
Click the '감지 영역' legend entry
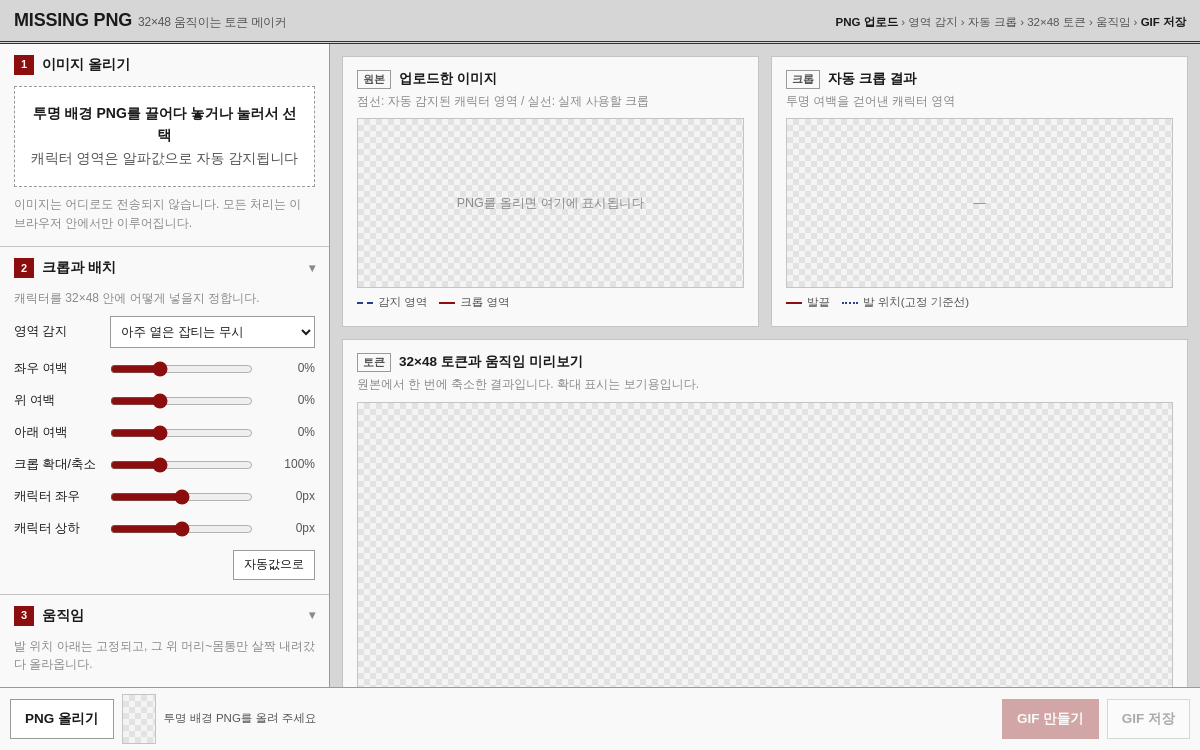pyautogui.click(x=392, y=302)
